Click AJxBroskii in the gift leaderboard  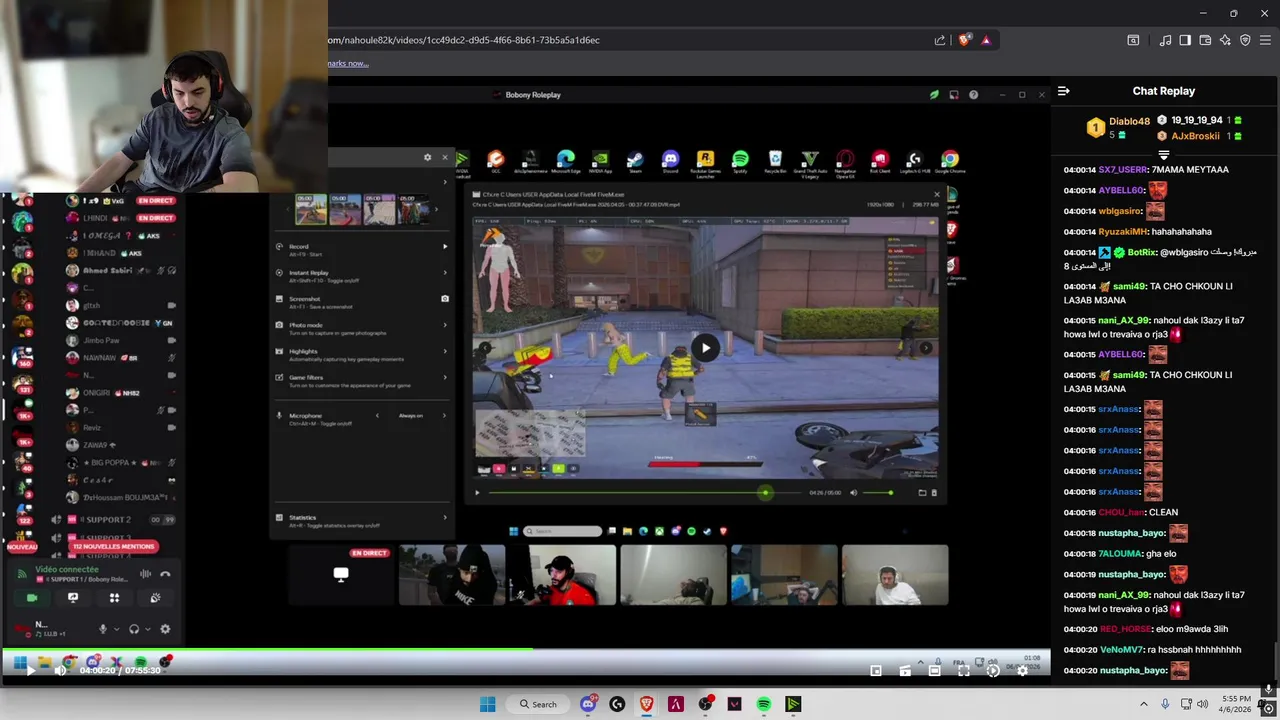(1195, 136)
